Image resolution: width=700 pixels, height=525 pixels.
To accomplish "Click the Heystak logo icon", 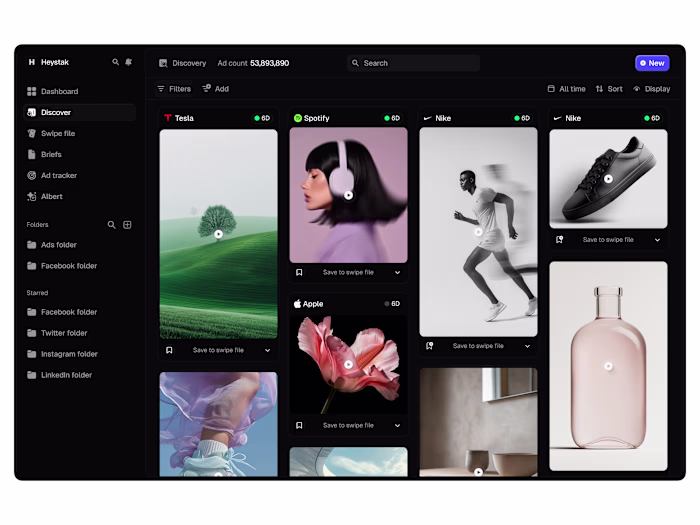I will pos(32,62).
